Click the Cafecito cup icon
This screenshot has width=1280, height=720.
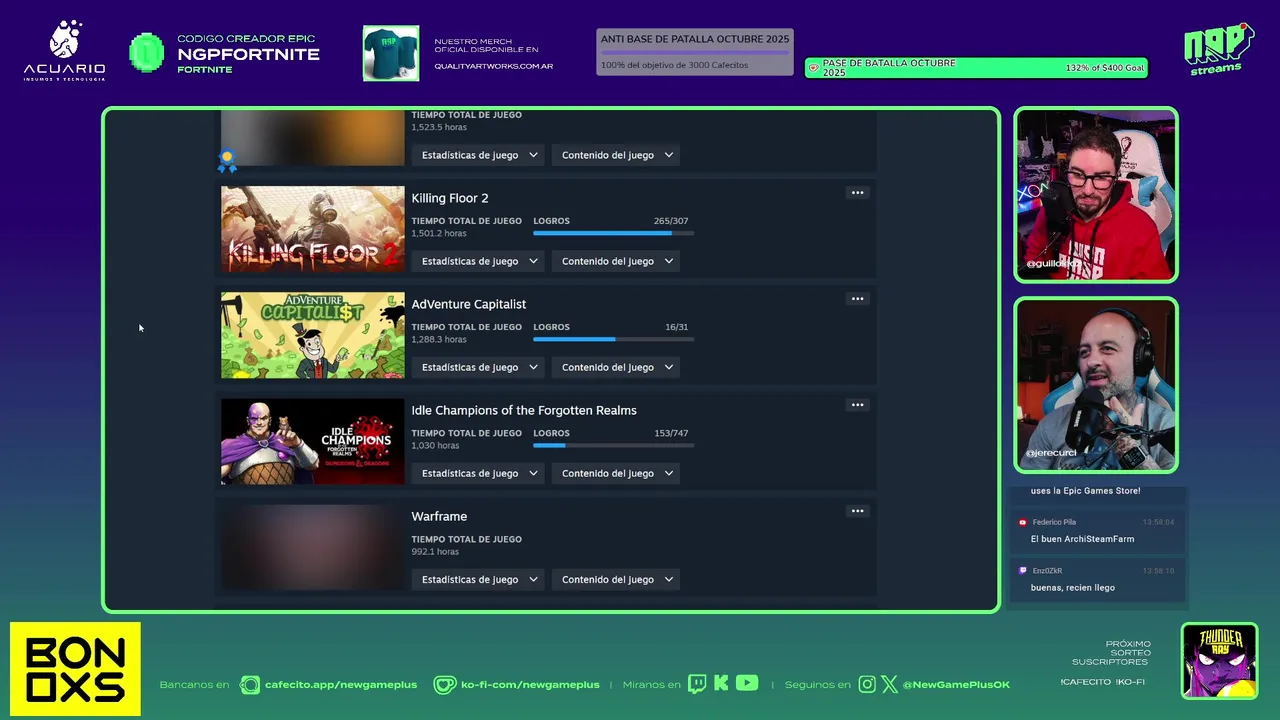click(250, 685)
